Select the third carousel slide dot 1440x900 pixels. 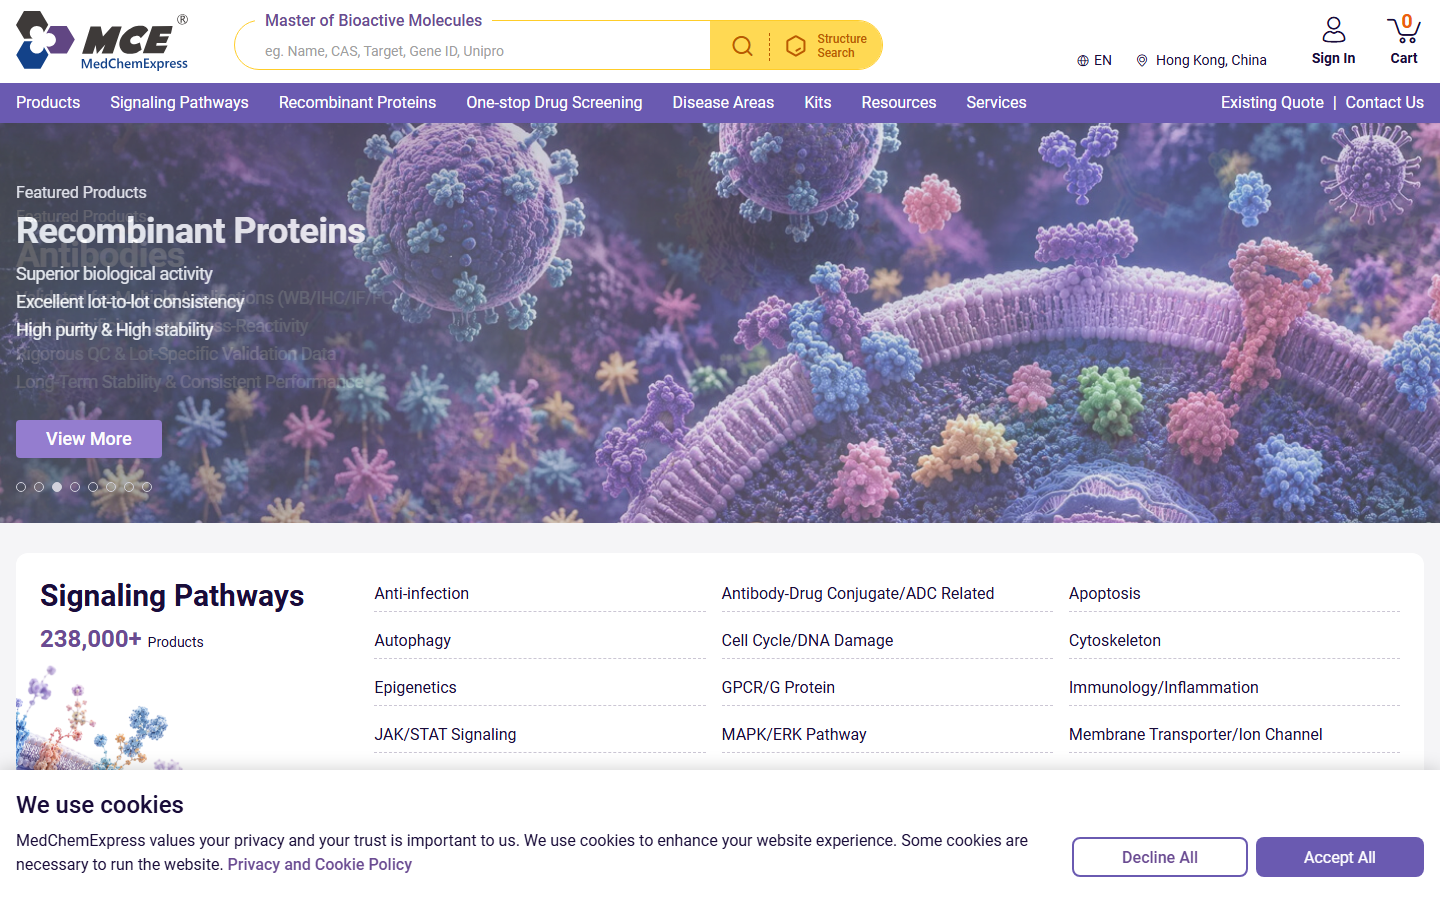(57, 487)
